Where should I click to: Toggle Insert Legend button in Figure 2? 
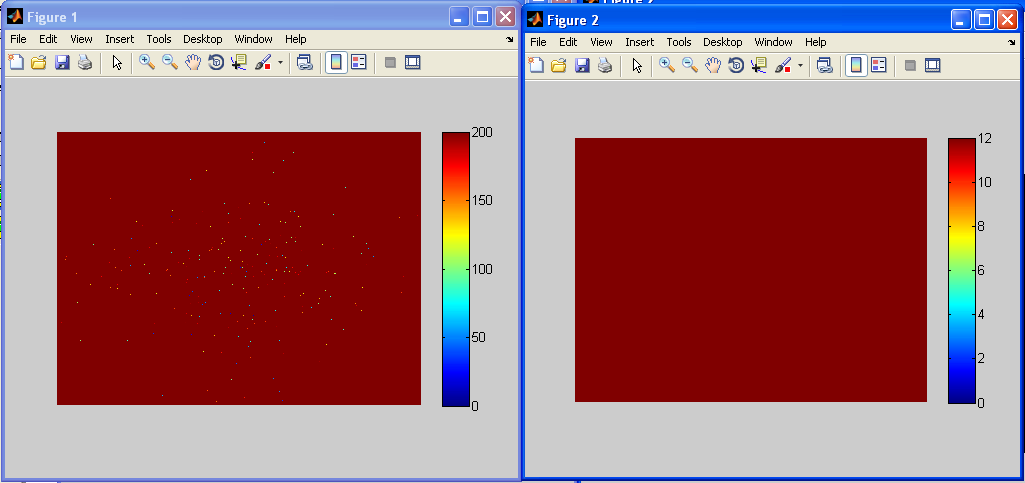coord(879,65)
